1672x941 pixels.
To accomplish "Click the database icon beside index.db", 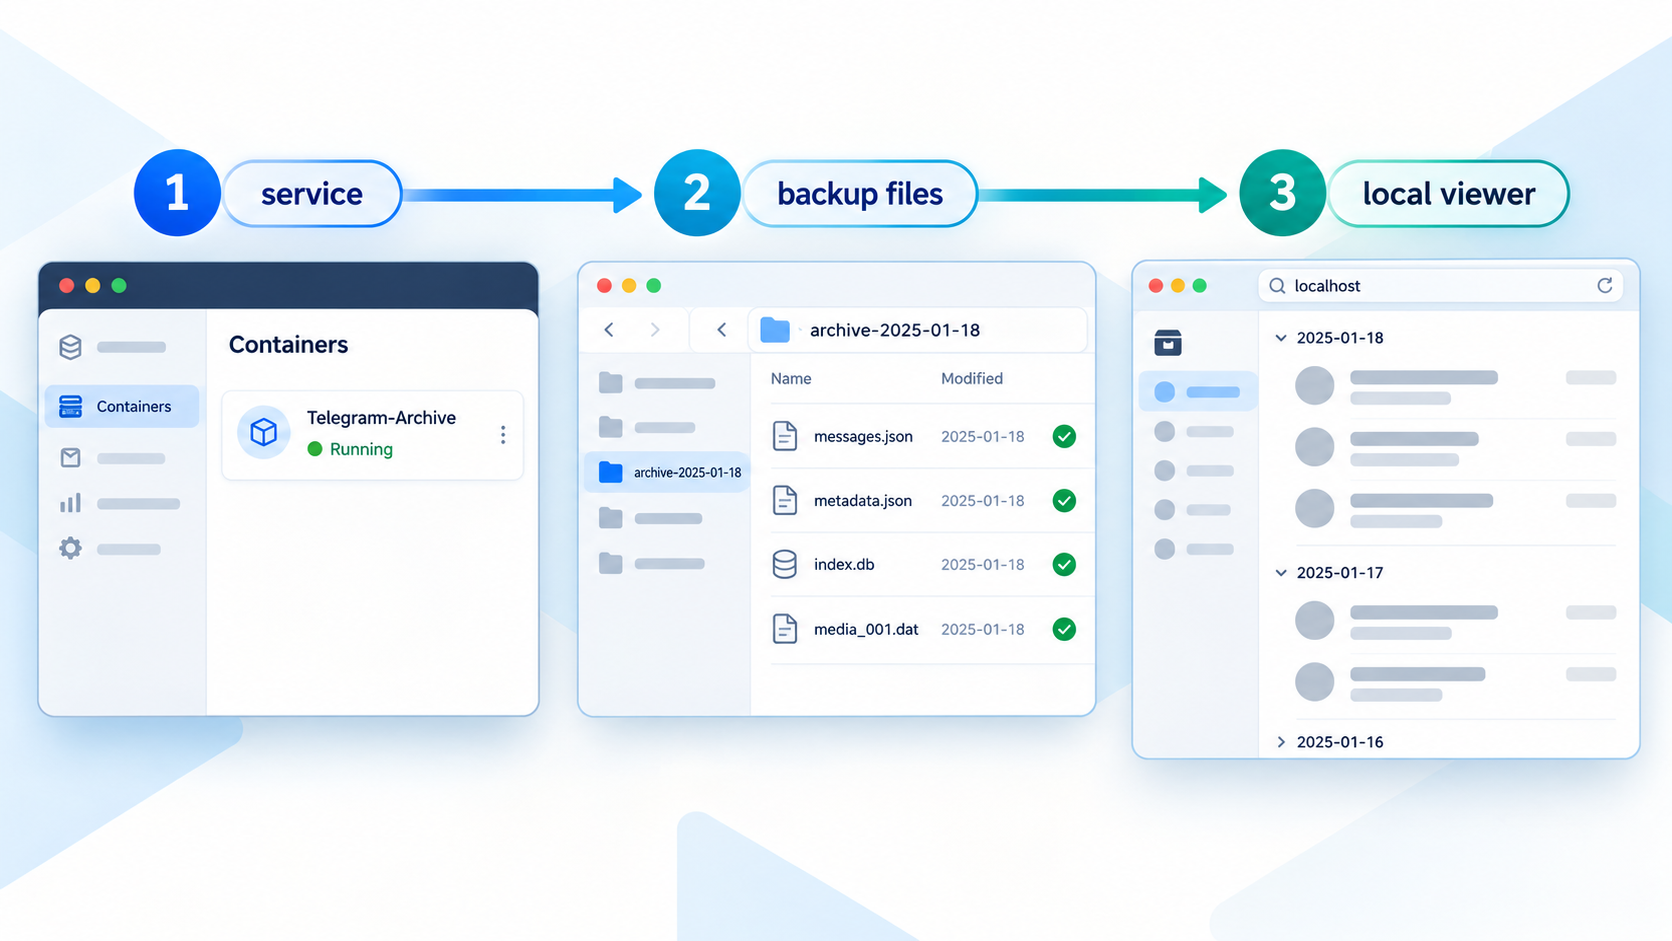I will click(785, 564).
